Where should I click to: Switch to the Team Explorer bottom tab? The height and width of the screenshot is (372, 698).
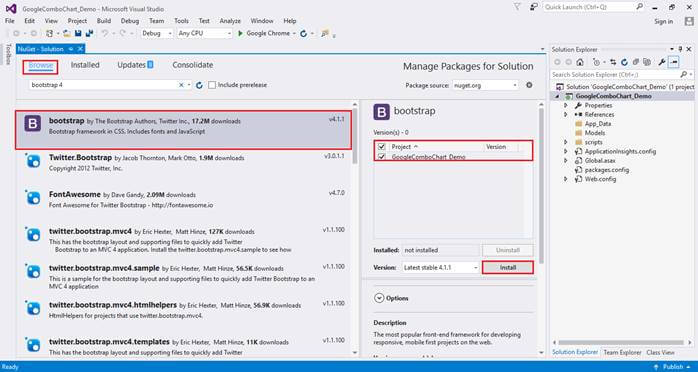coord(622,352)
